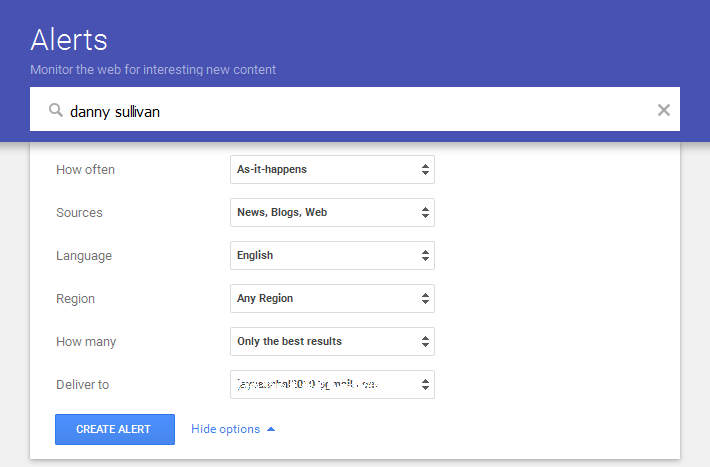
Task: Open the Deliver to email dropdown
Action: (x=332, y=384)
